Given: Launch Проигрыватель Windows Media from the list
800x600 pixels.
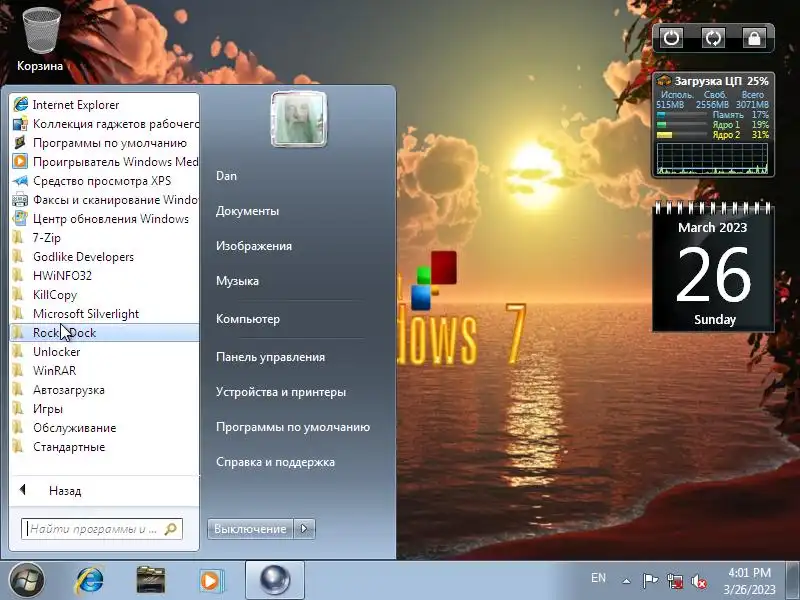Looking at the screenshot, I should tap(104, 162).
